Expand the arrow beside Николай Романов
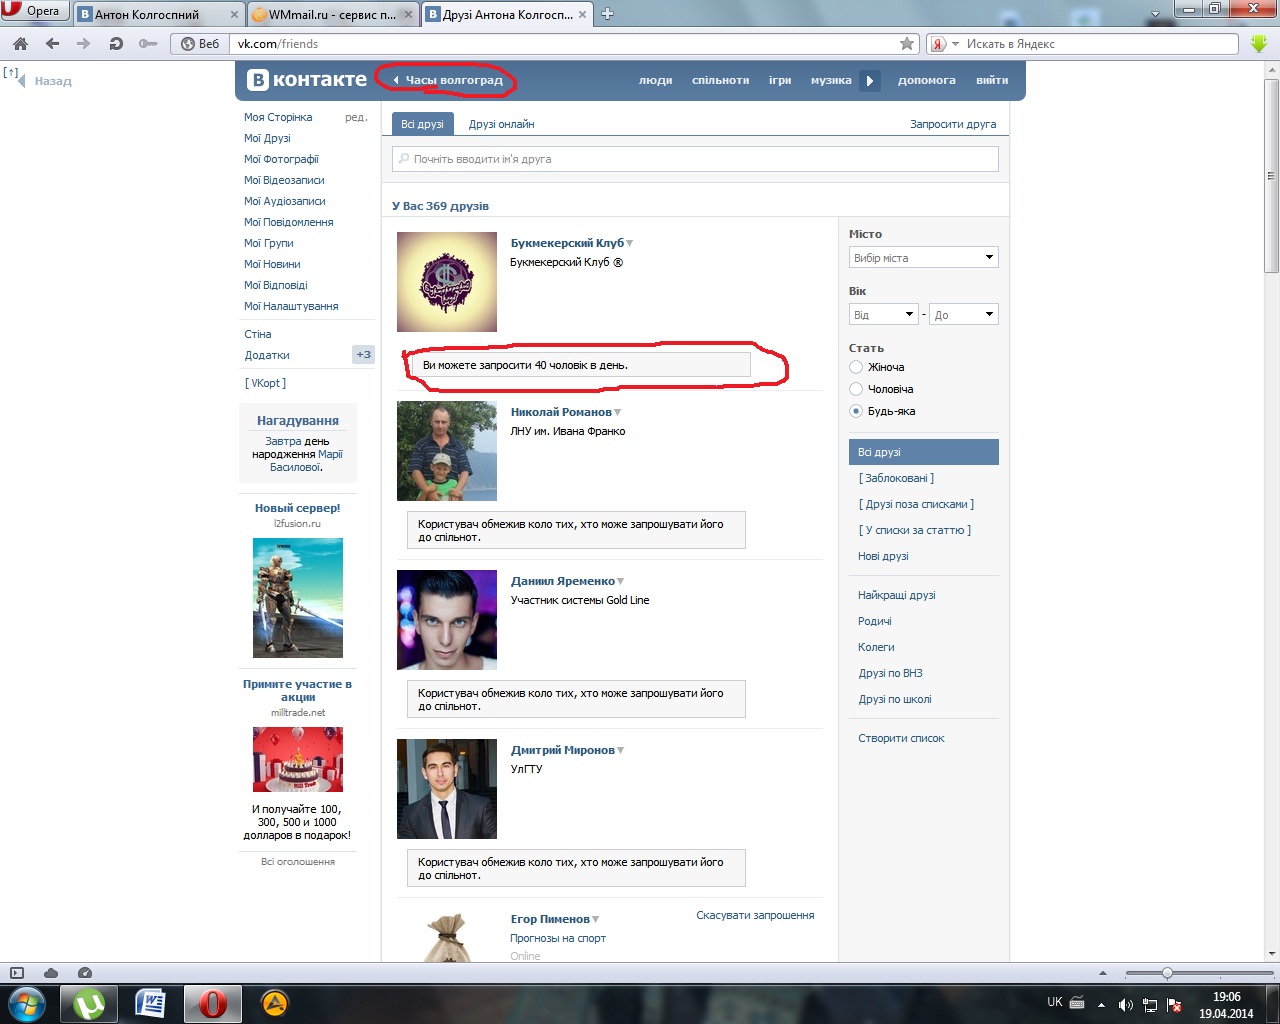The width and height of the screenshot is (1280, 1024). (617, 412)
